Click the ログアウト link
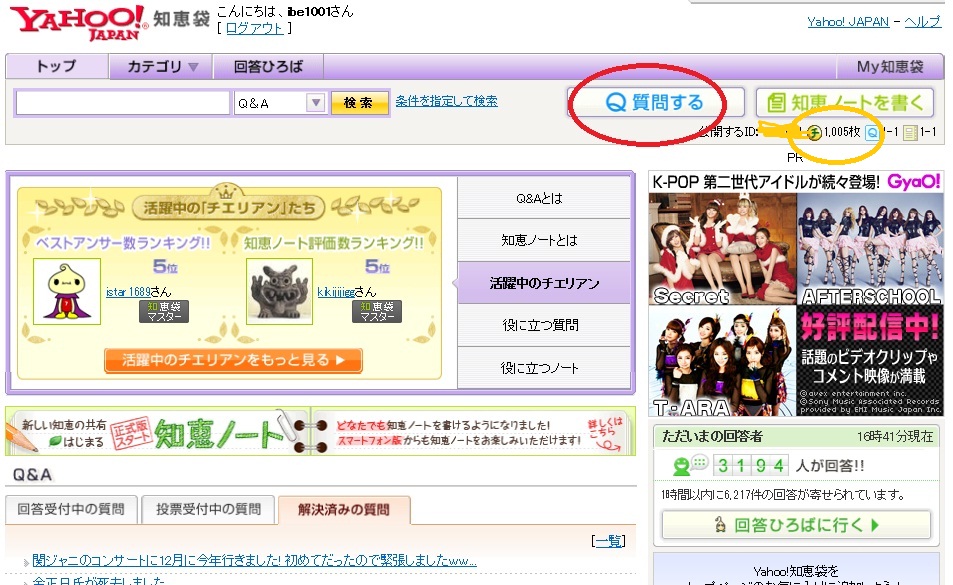 tap(255, 28)
